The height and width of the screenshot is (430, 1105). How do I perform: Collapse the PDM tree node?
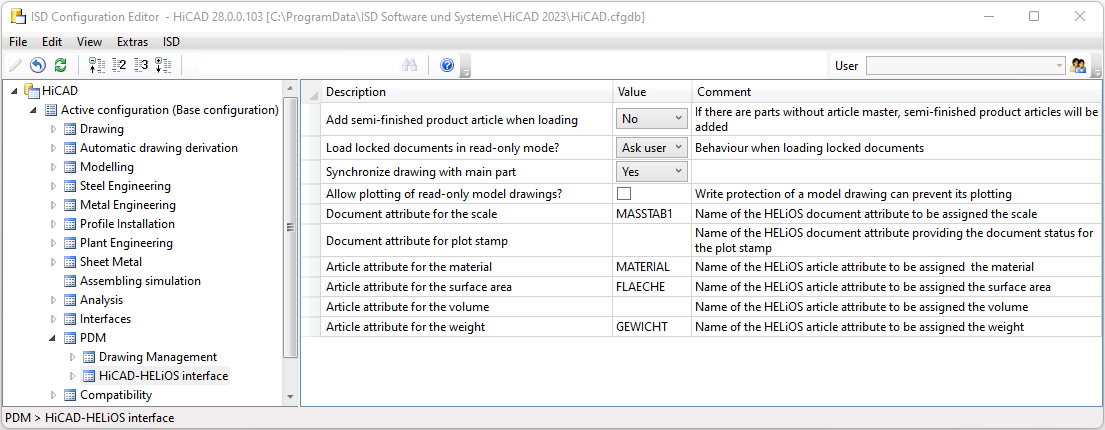click(x=54, y=338)
